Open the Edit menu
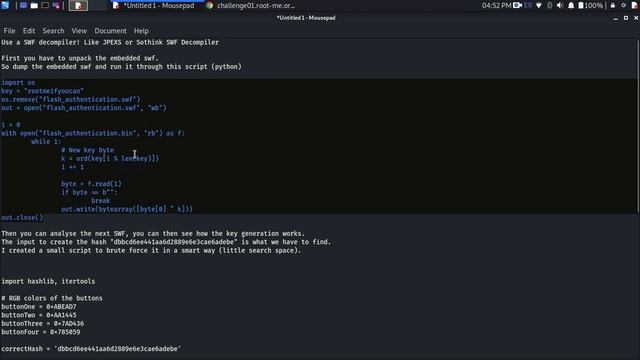 pos(29,31)
